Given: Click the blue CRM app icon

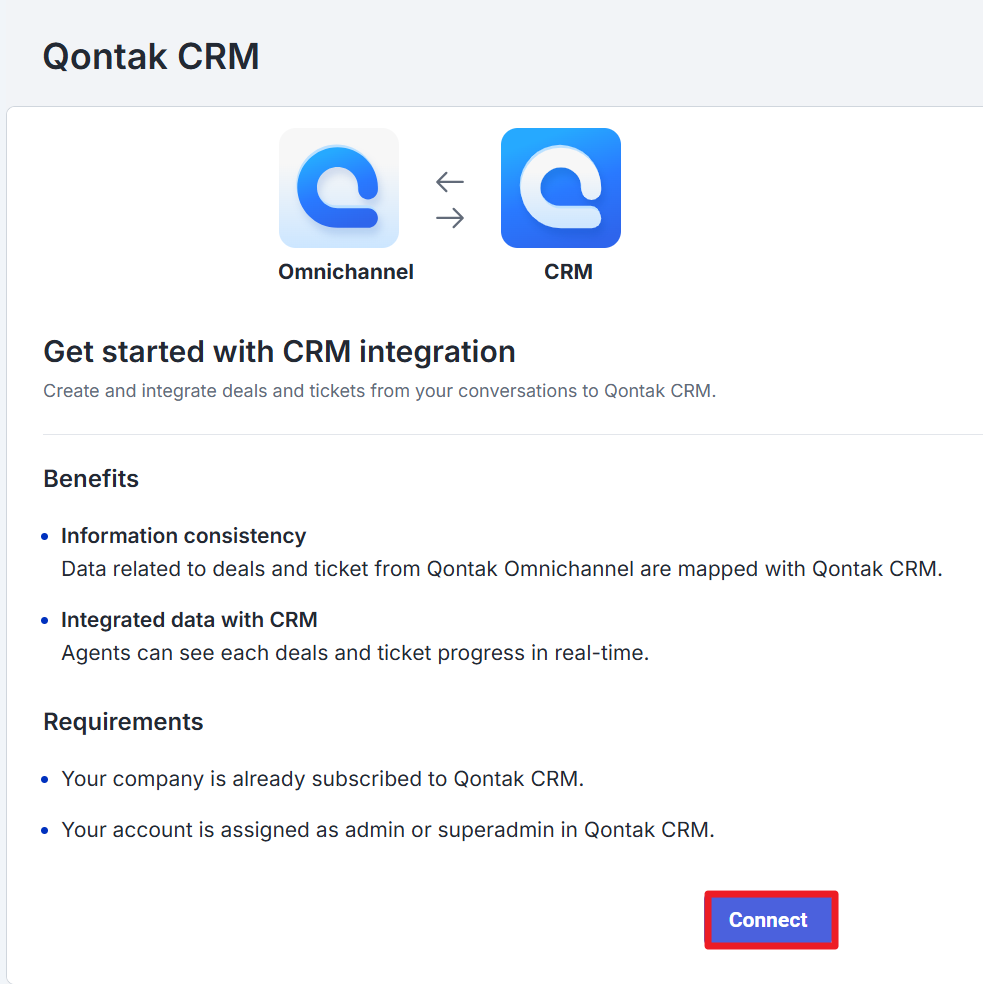Looking at the screenshot, I should click(560, 188).
